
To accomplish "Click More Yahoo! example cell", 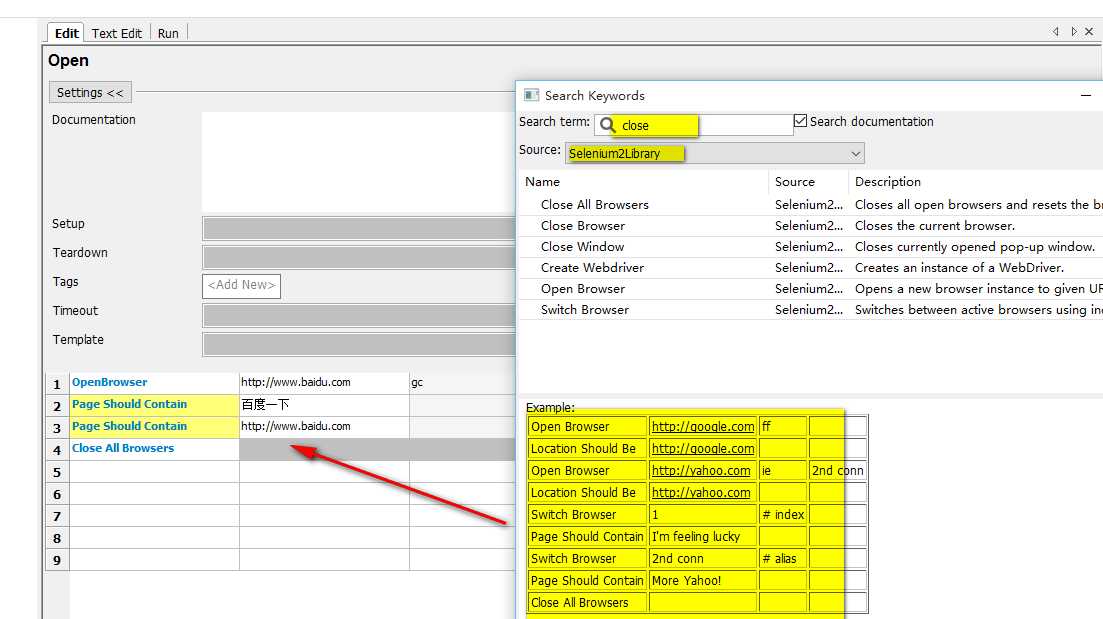I will point(702,580).
